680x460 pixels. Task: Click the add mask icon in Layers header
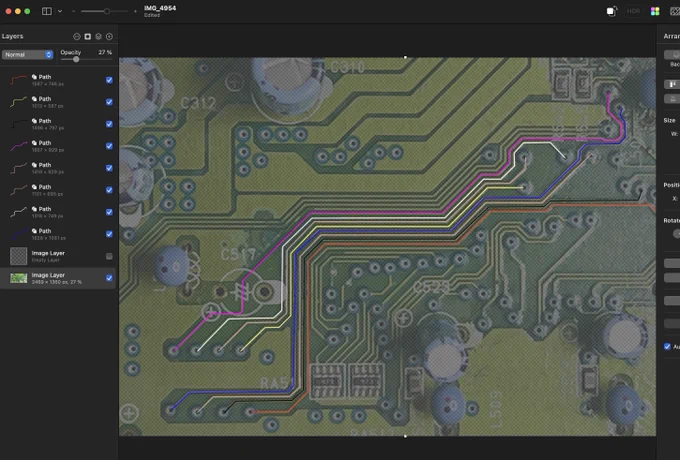[x=88, y=36]
